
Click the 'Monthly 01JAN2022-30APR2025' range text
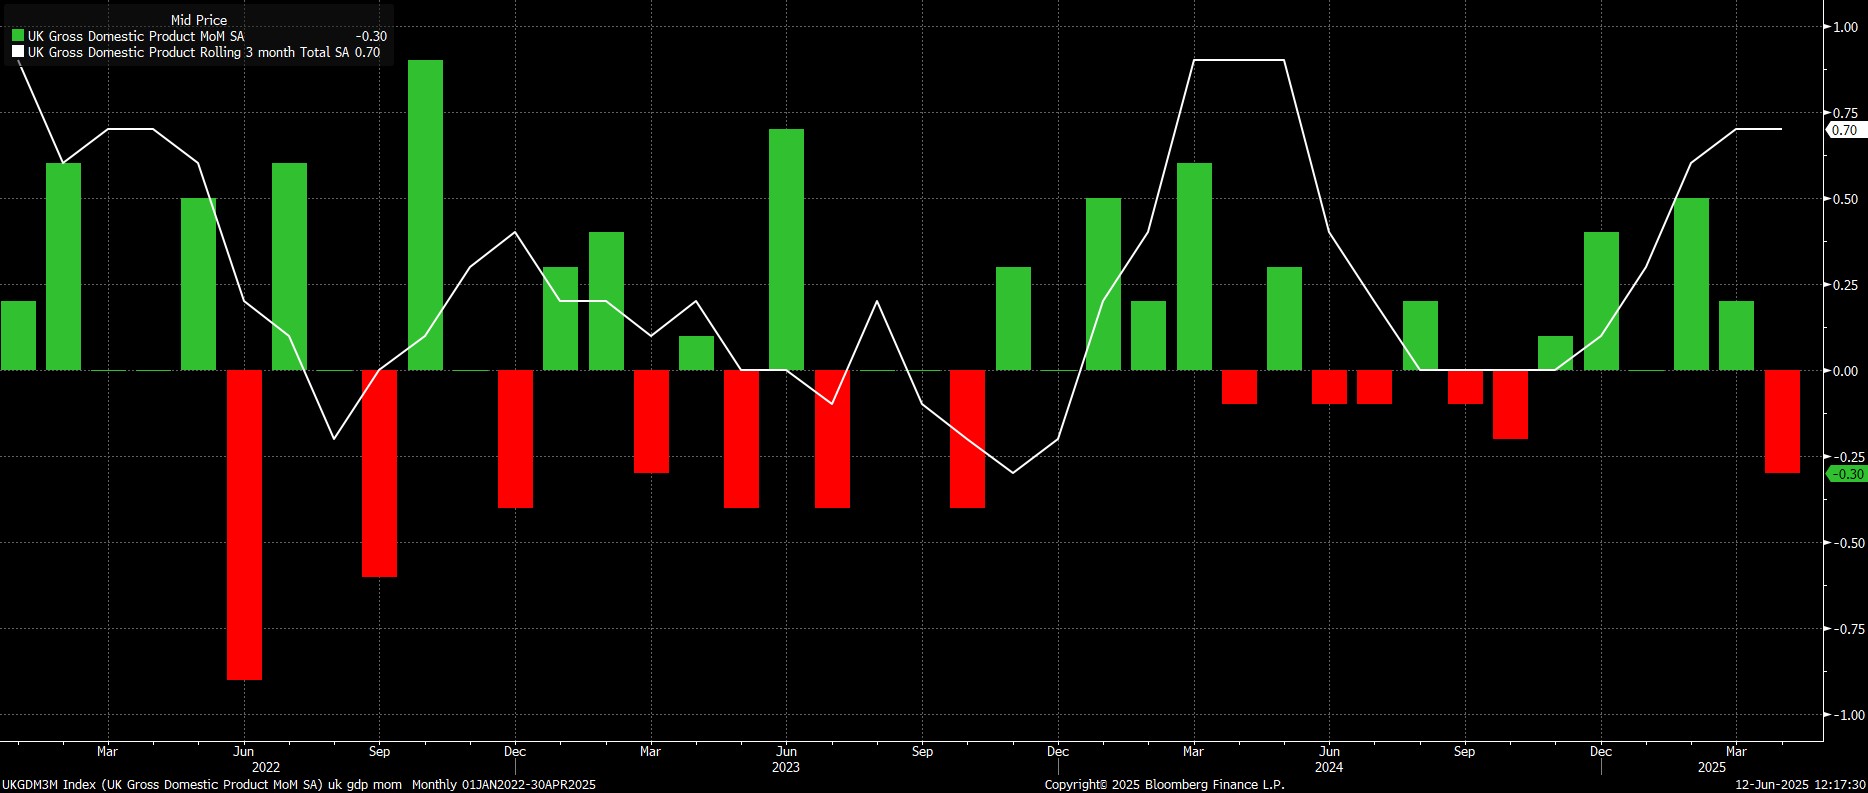point(504,785)
